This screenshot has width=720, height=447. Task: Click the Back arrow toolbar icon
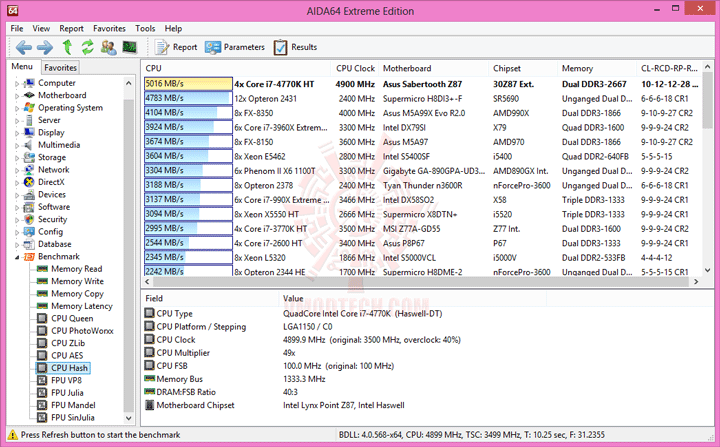[x=24, y=47]
